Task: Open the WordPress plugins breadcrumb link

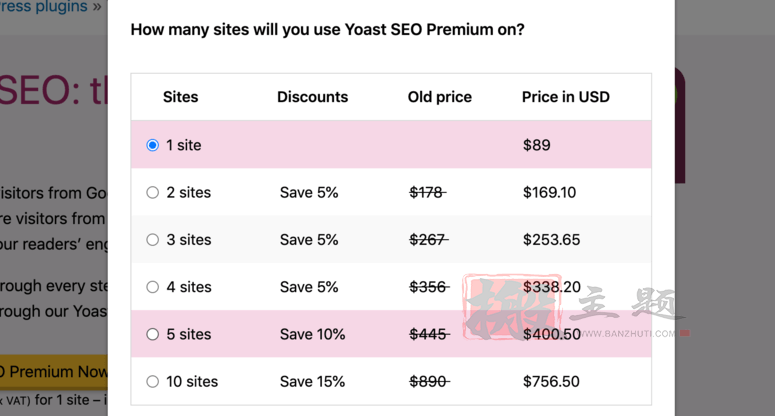Action: pos(43,7)
